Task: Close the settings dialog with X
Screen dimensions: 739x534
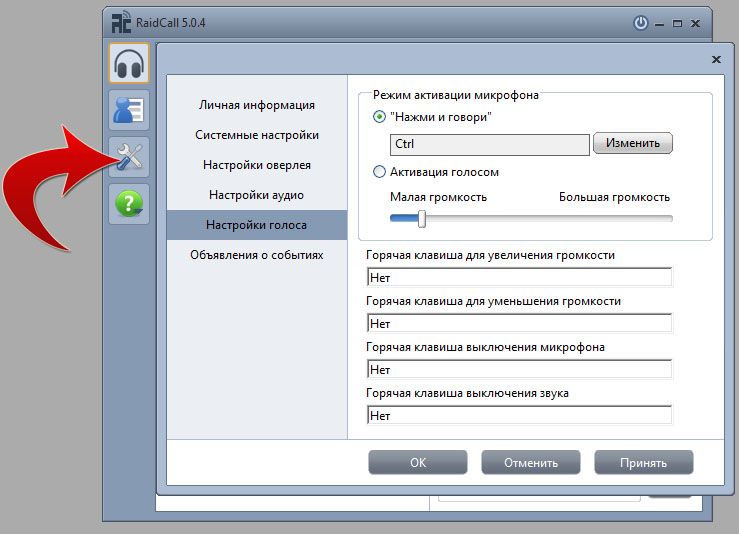Action: [x=716, y=59]
